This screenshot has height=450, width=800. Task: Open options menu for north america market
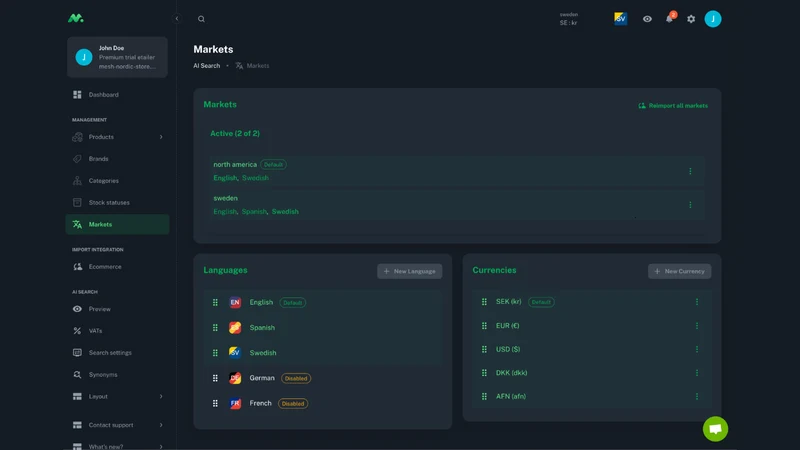(x=690, y=171)
